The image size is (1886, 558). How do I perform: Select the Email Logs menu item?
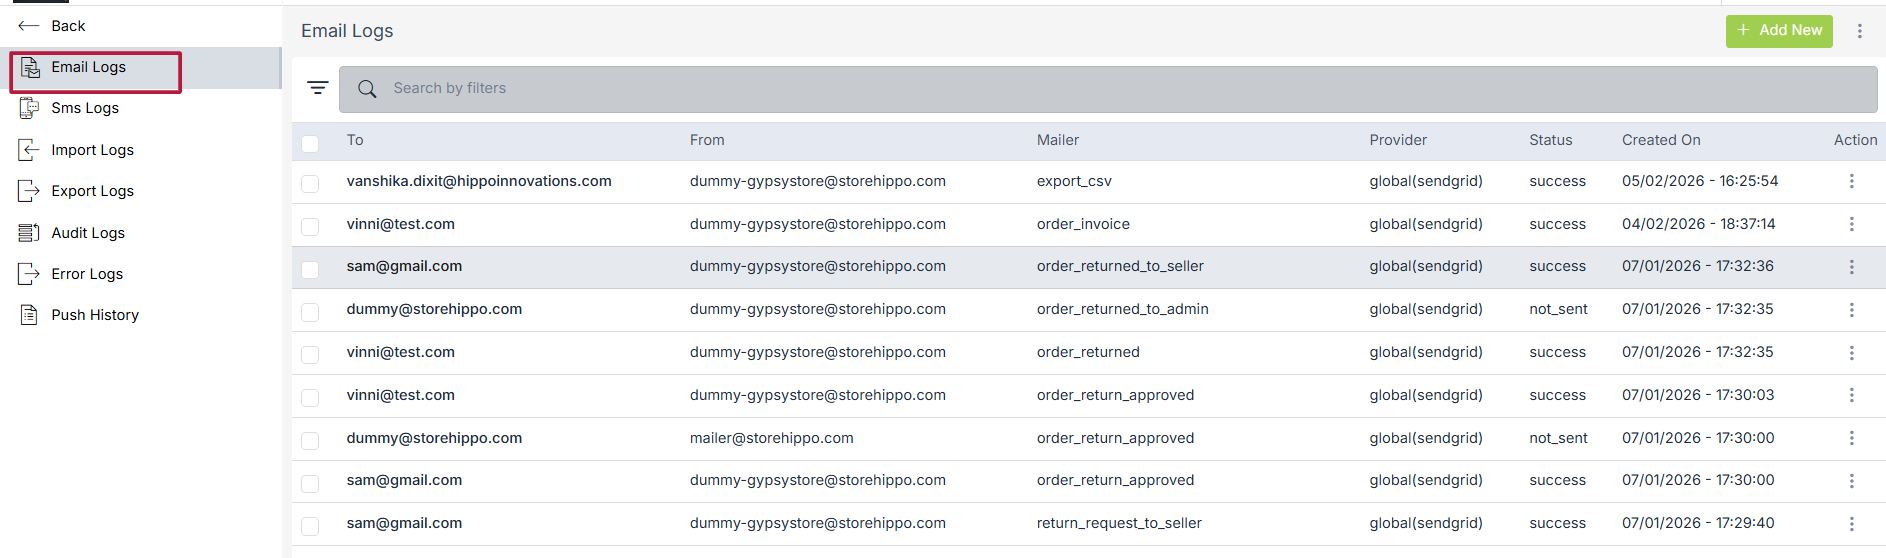(88, 67)
